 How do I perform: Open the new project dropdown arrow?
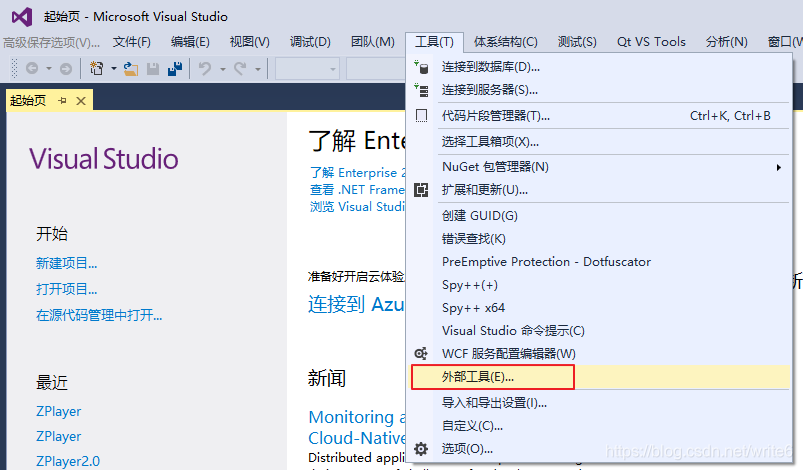pos(114,68)
